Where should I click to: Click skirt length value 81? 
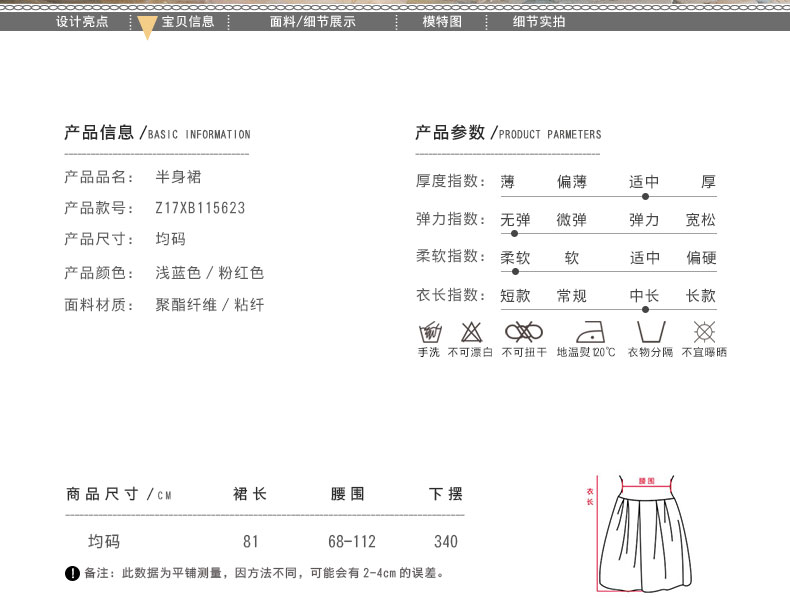coord(251,542)
